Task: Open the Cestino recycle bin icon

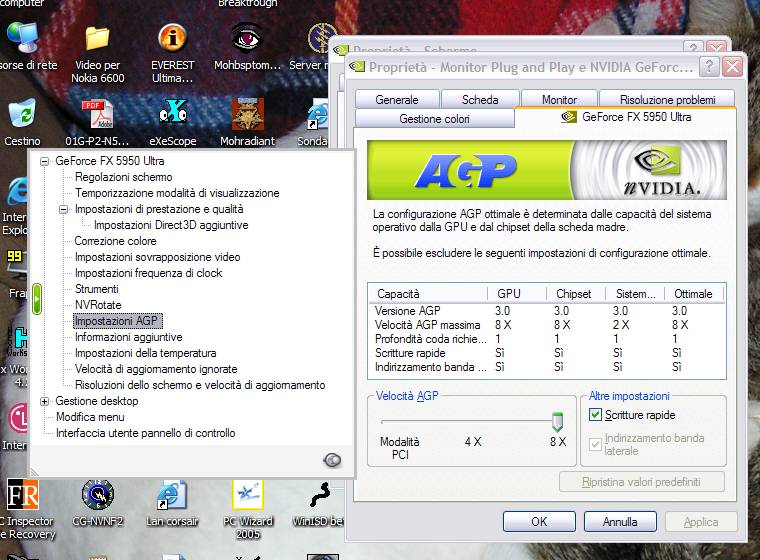Action: coord(22,114)
